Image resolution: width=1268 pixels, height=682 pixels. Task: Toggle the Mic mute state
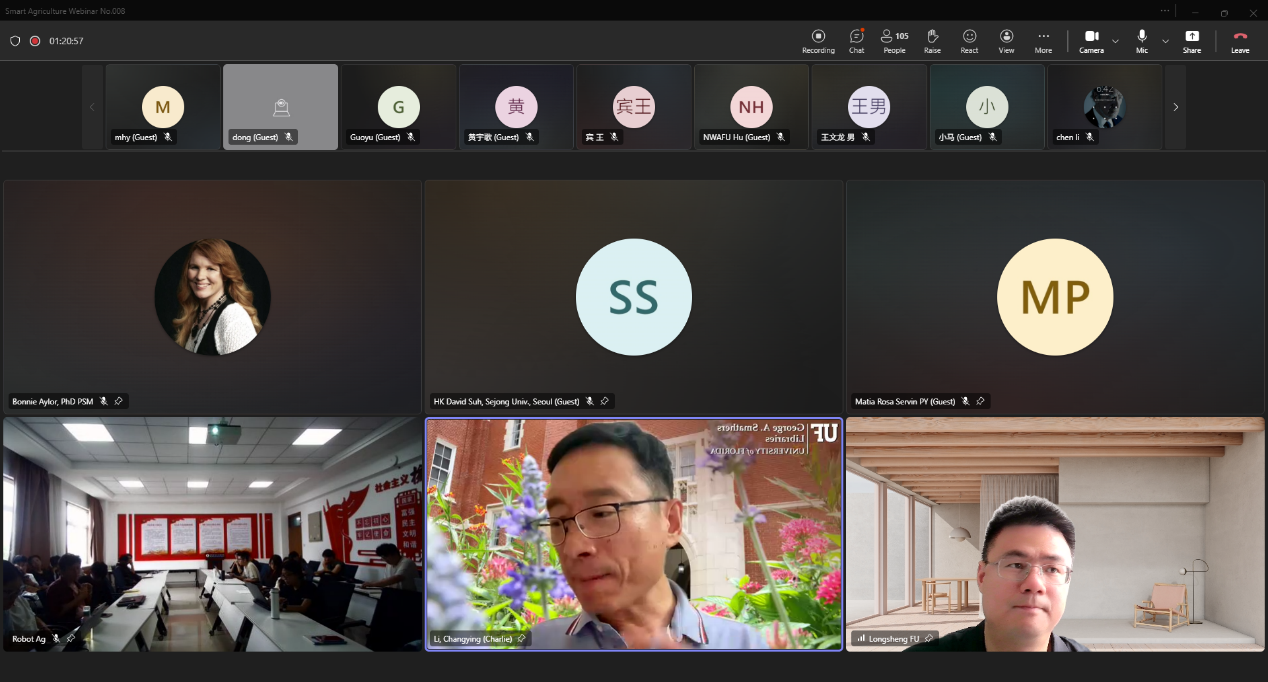tap(1142, 40)
